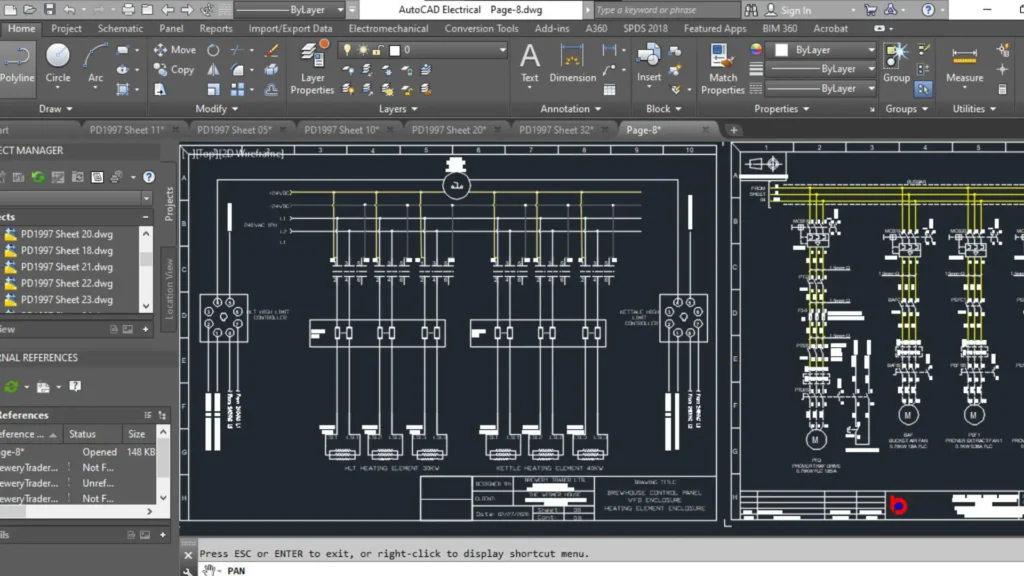Toggle the light bulb layer visibility icon
This screenshot has width=1024, height=576.
(347, 48)
